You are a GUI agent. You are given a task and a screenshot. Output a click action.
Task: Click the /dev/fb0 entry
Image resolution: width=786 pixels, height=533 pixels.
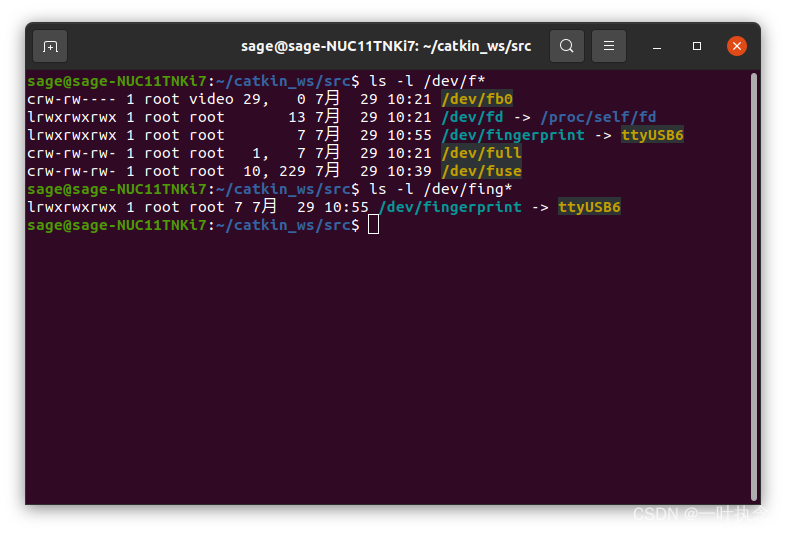(477, 99)
